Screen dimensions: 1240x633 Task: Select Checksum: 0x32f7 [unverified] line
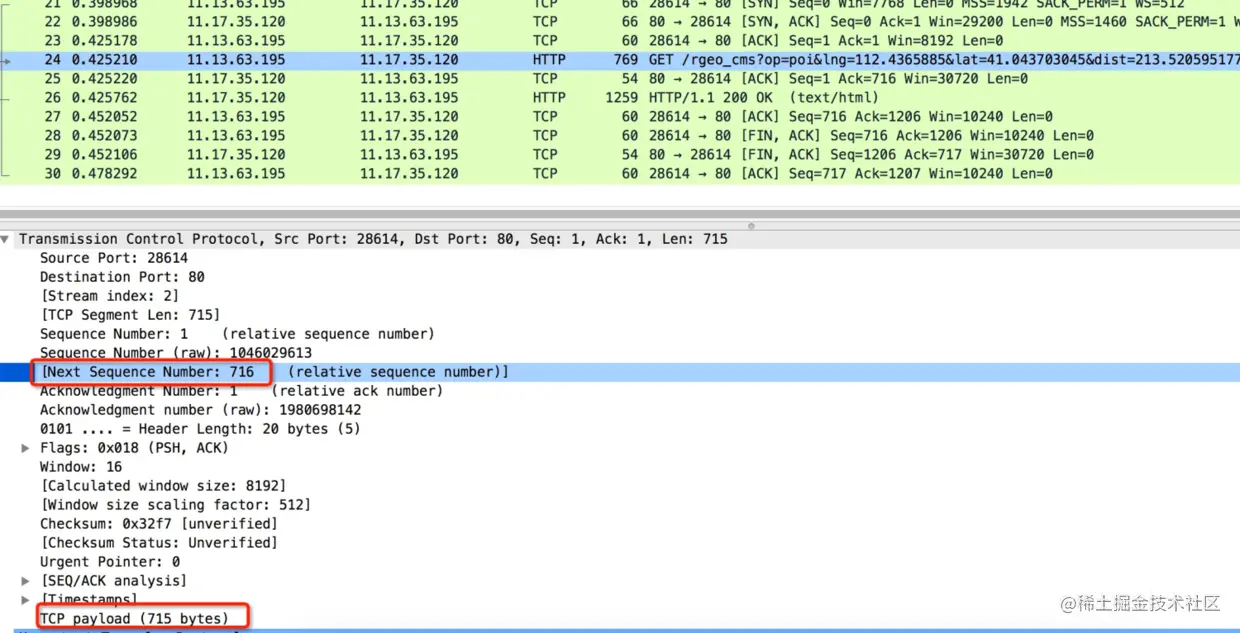(x=159, y=524)
